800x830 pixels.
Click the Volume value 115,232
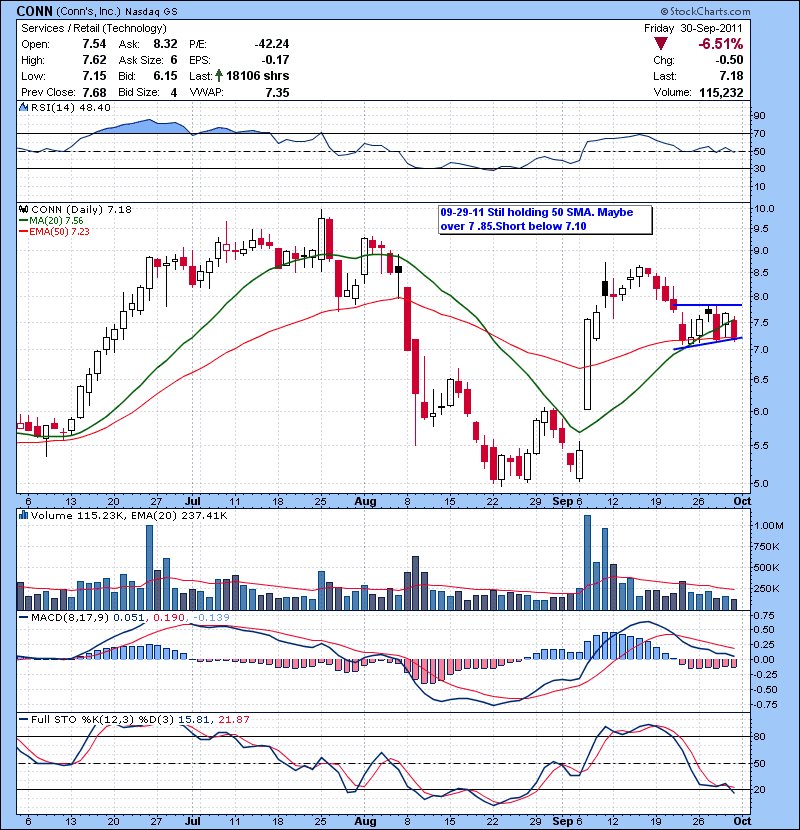coord(721,92)
